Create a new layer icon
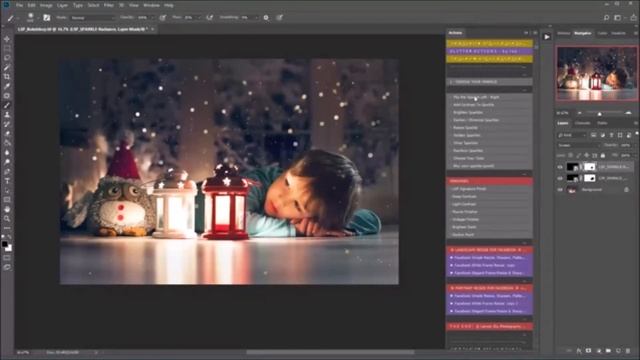The width and height of the screenshot is (640, 360). click(618, 351)
